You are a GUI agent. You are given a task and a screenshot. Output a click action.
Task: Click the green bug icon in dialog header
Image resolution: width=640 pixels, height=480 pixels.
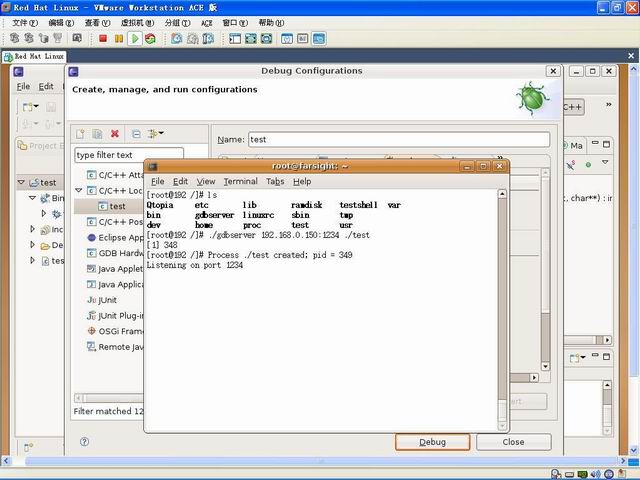(x=531, y=98)
